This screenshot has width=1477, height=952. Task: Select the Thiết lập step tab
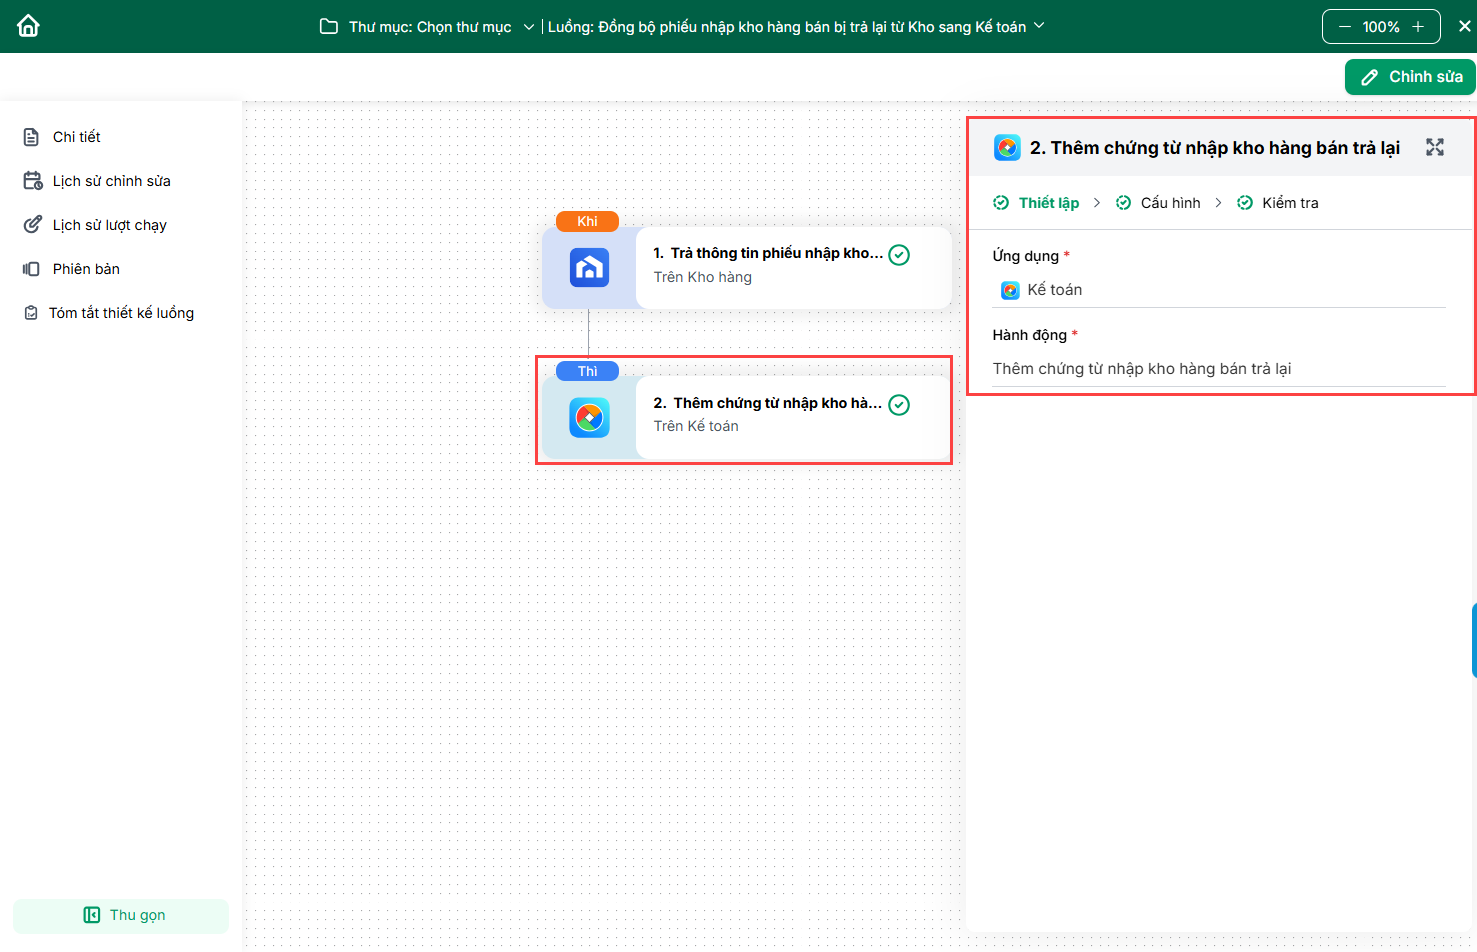tap(1048, 203)
